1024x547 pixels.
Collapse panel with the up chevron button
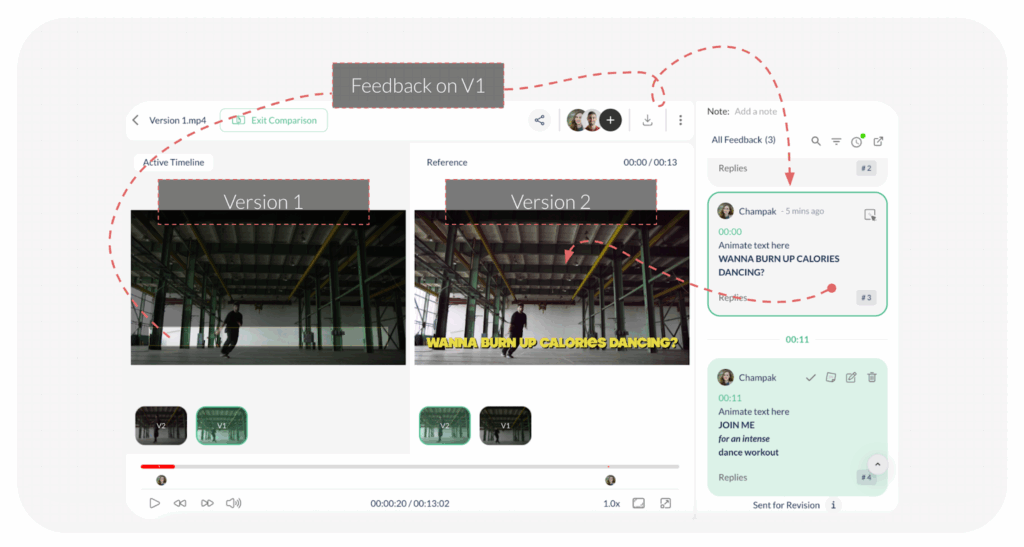click(878, 465)
